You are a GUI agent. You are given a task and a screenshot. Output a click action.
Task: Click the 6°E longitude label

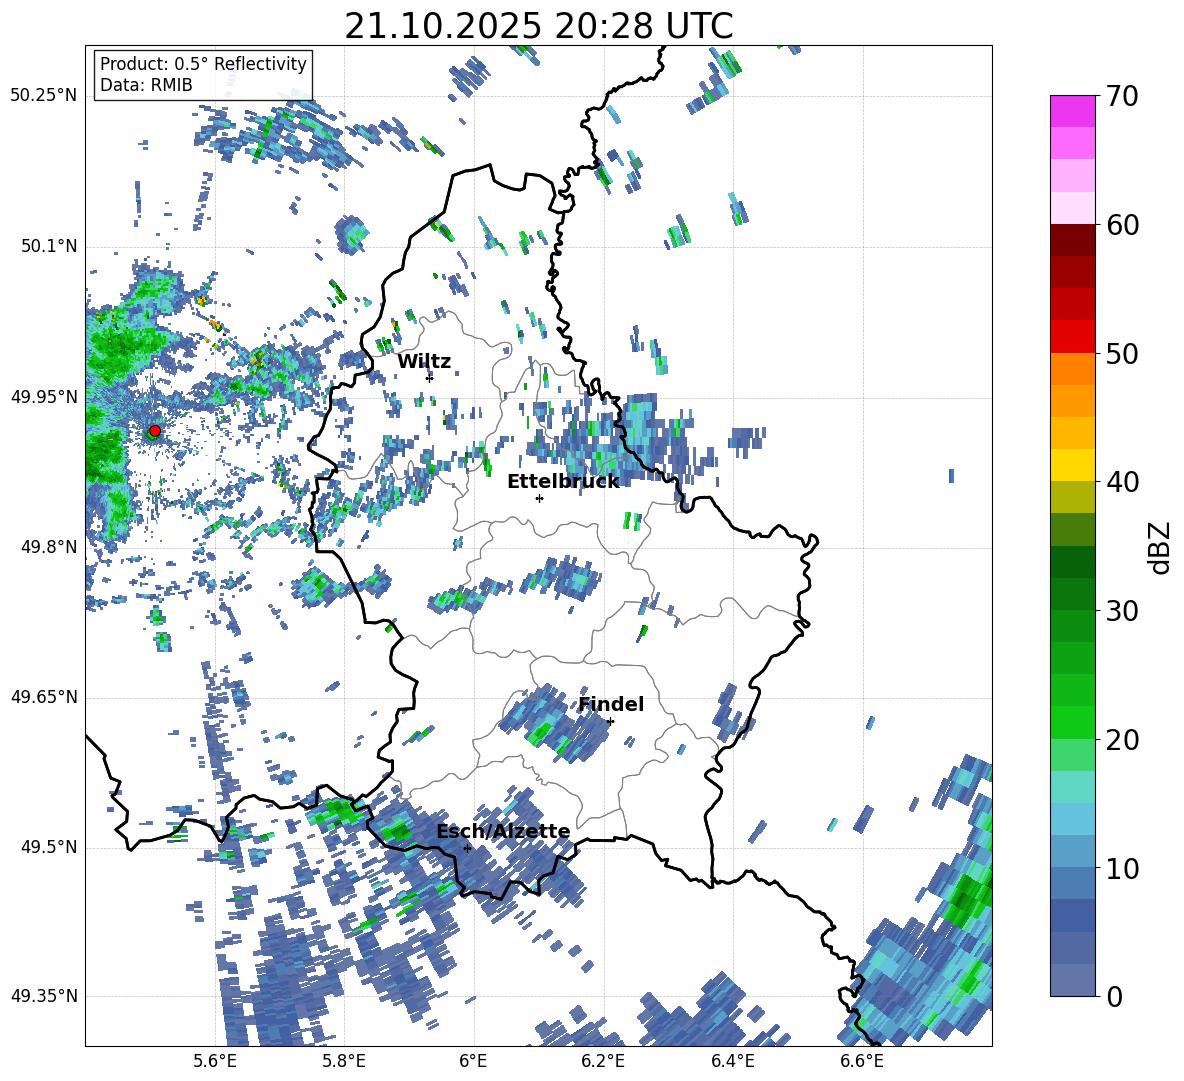pyautogui.click(x=473, y=1061)
